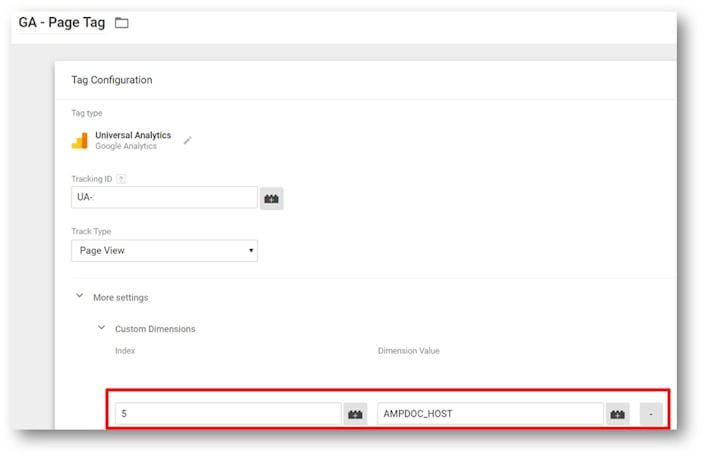705x457 pixels.
Task: Edit tag type via pencil icon
Action: pos(187,140)
